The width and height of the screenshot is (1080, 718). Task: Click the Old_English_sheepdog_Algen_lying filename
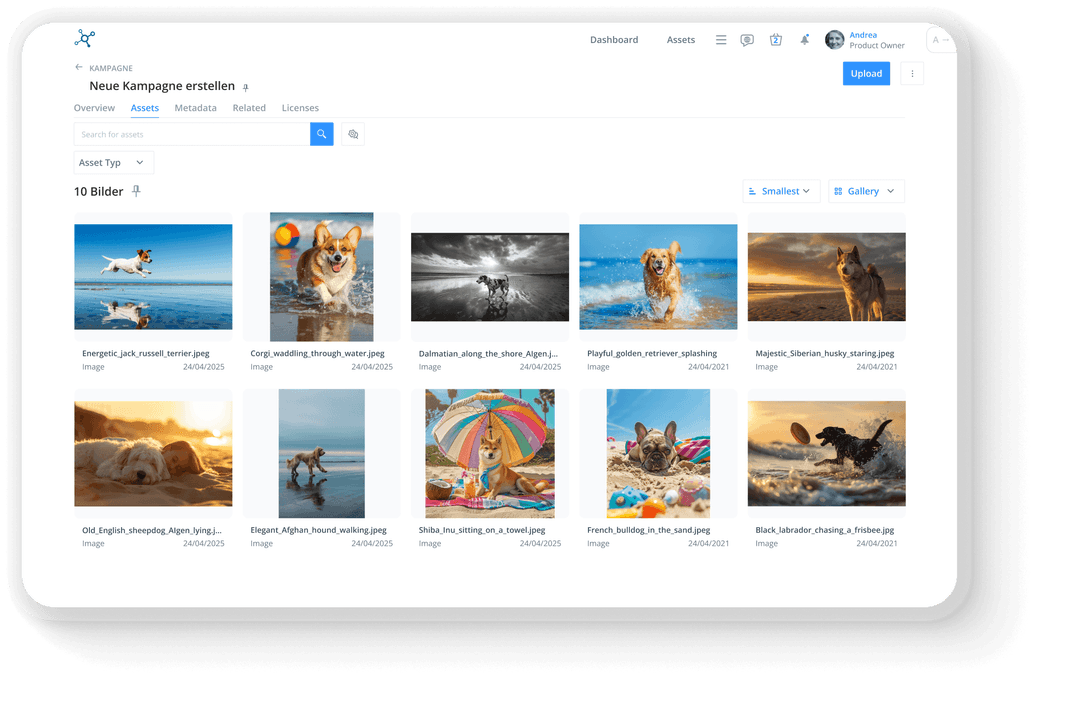152,531
